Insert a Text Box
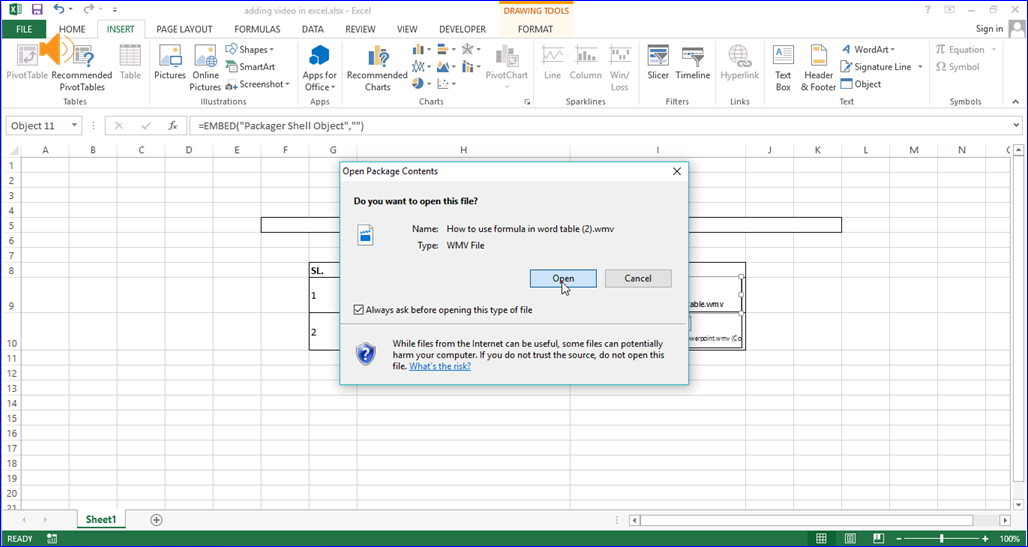 (x=783, y=68)
